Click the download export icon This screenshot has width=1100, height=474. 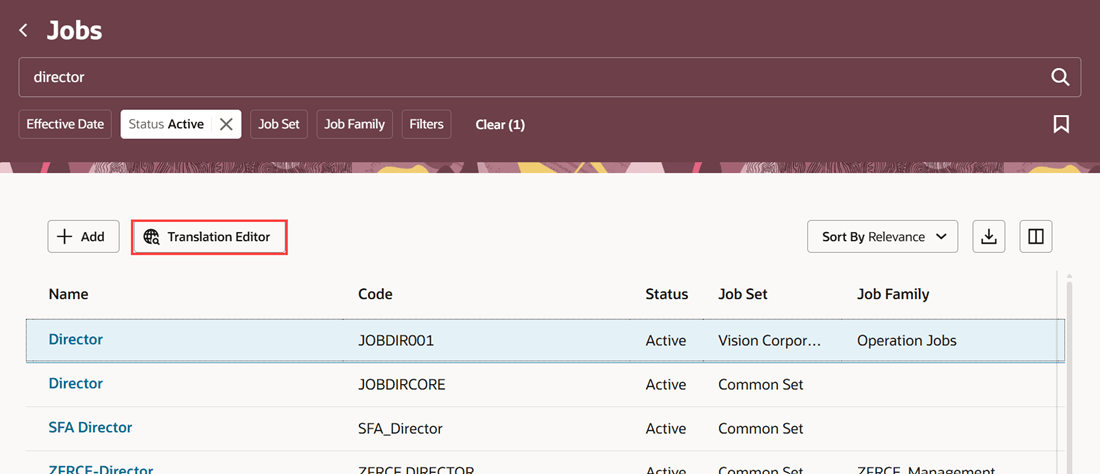988,236
